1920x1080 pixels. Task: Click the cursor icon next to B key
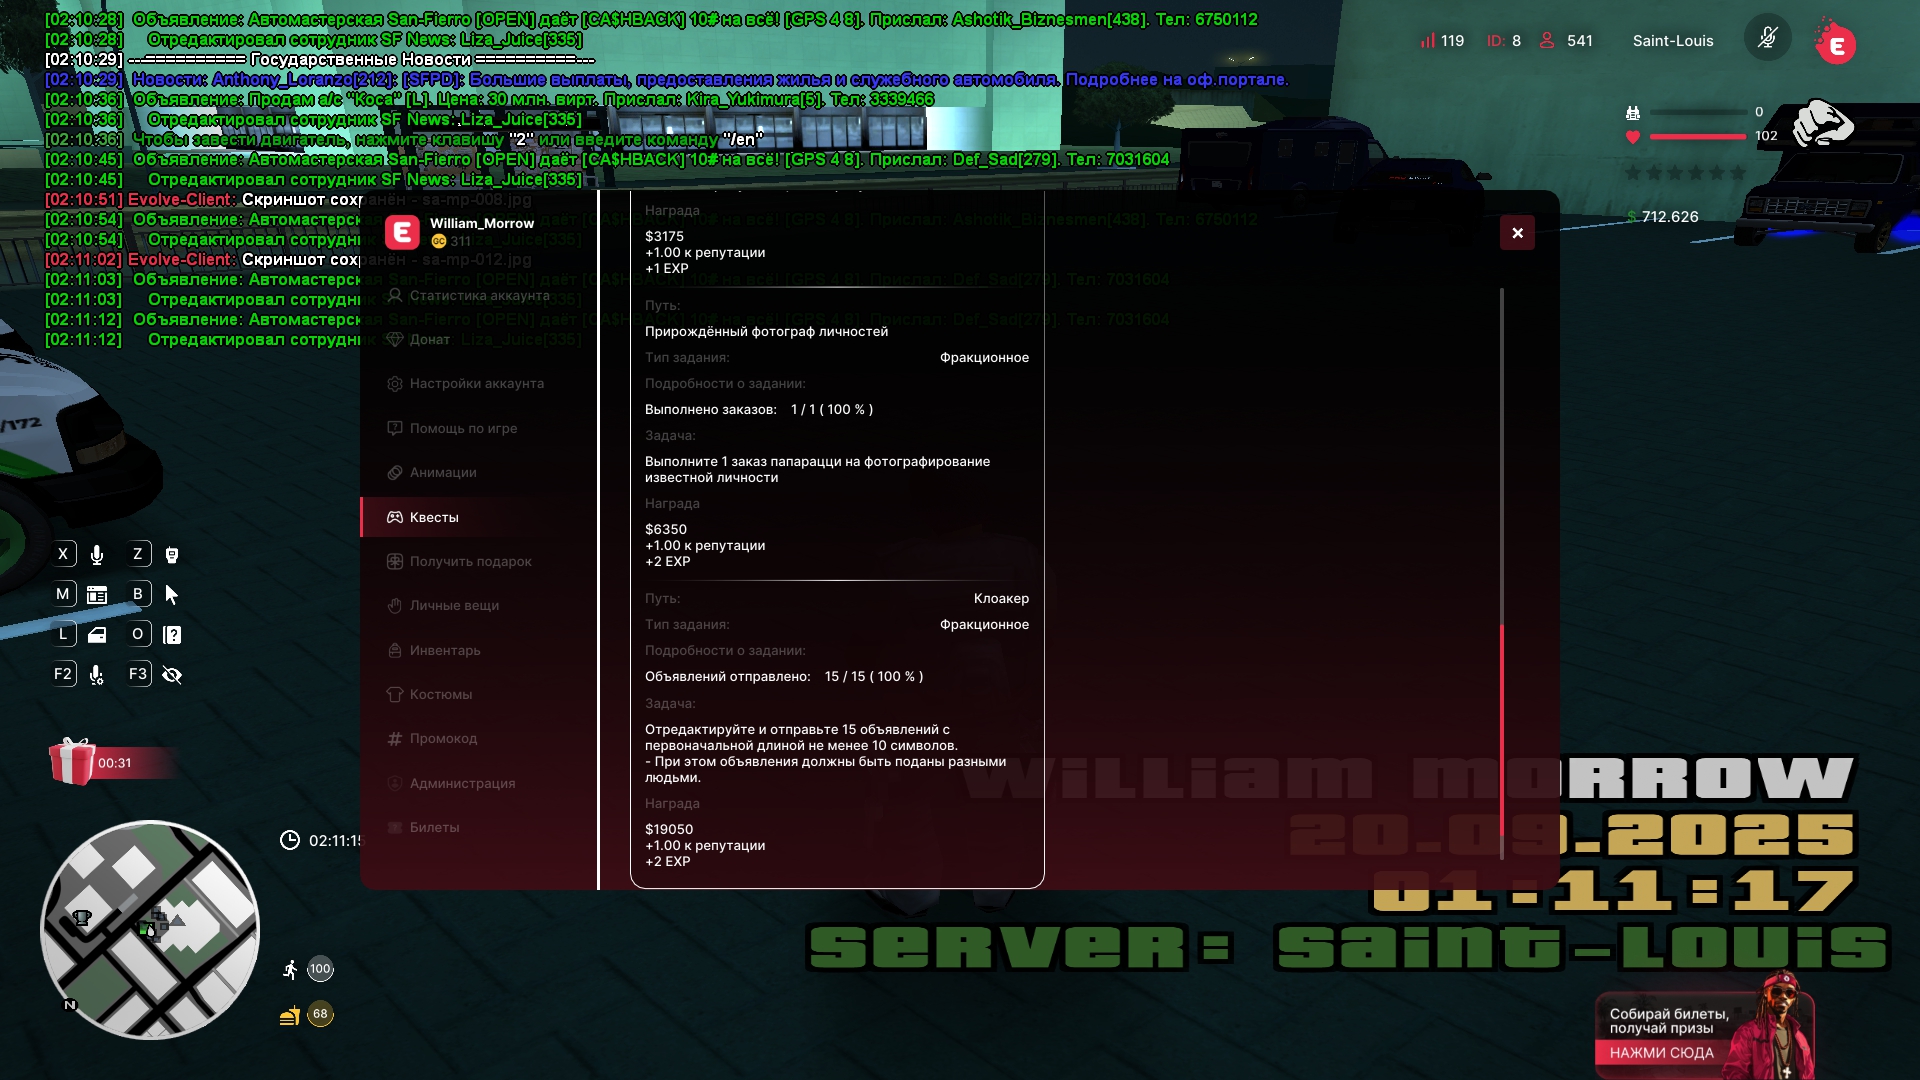(172, 595)
